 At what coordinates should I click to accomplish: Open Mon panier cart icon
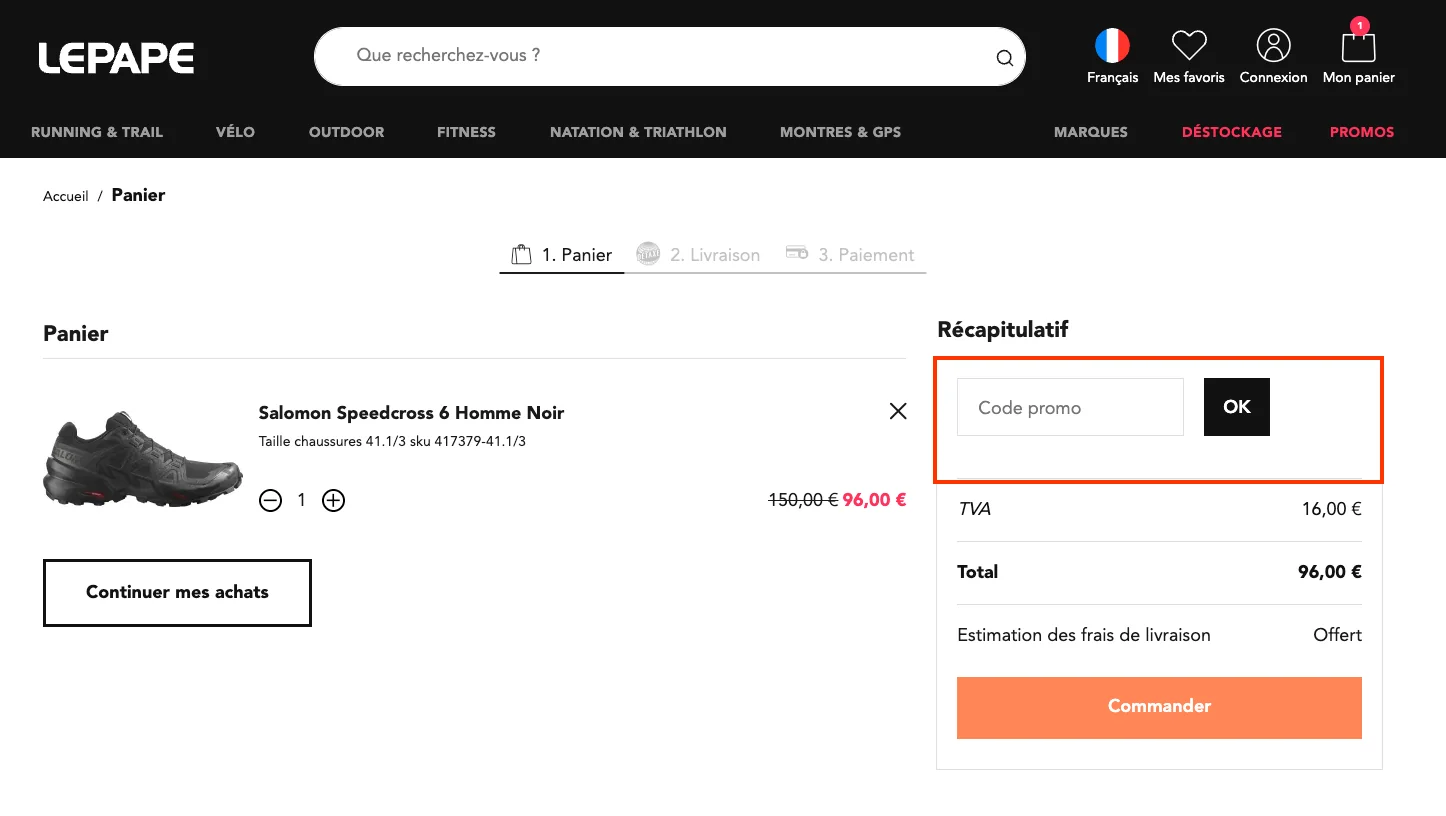coord(1358,47)
